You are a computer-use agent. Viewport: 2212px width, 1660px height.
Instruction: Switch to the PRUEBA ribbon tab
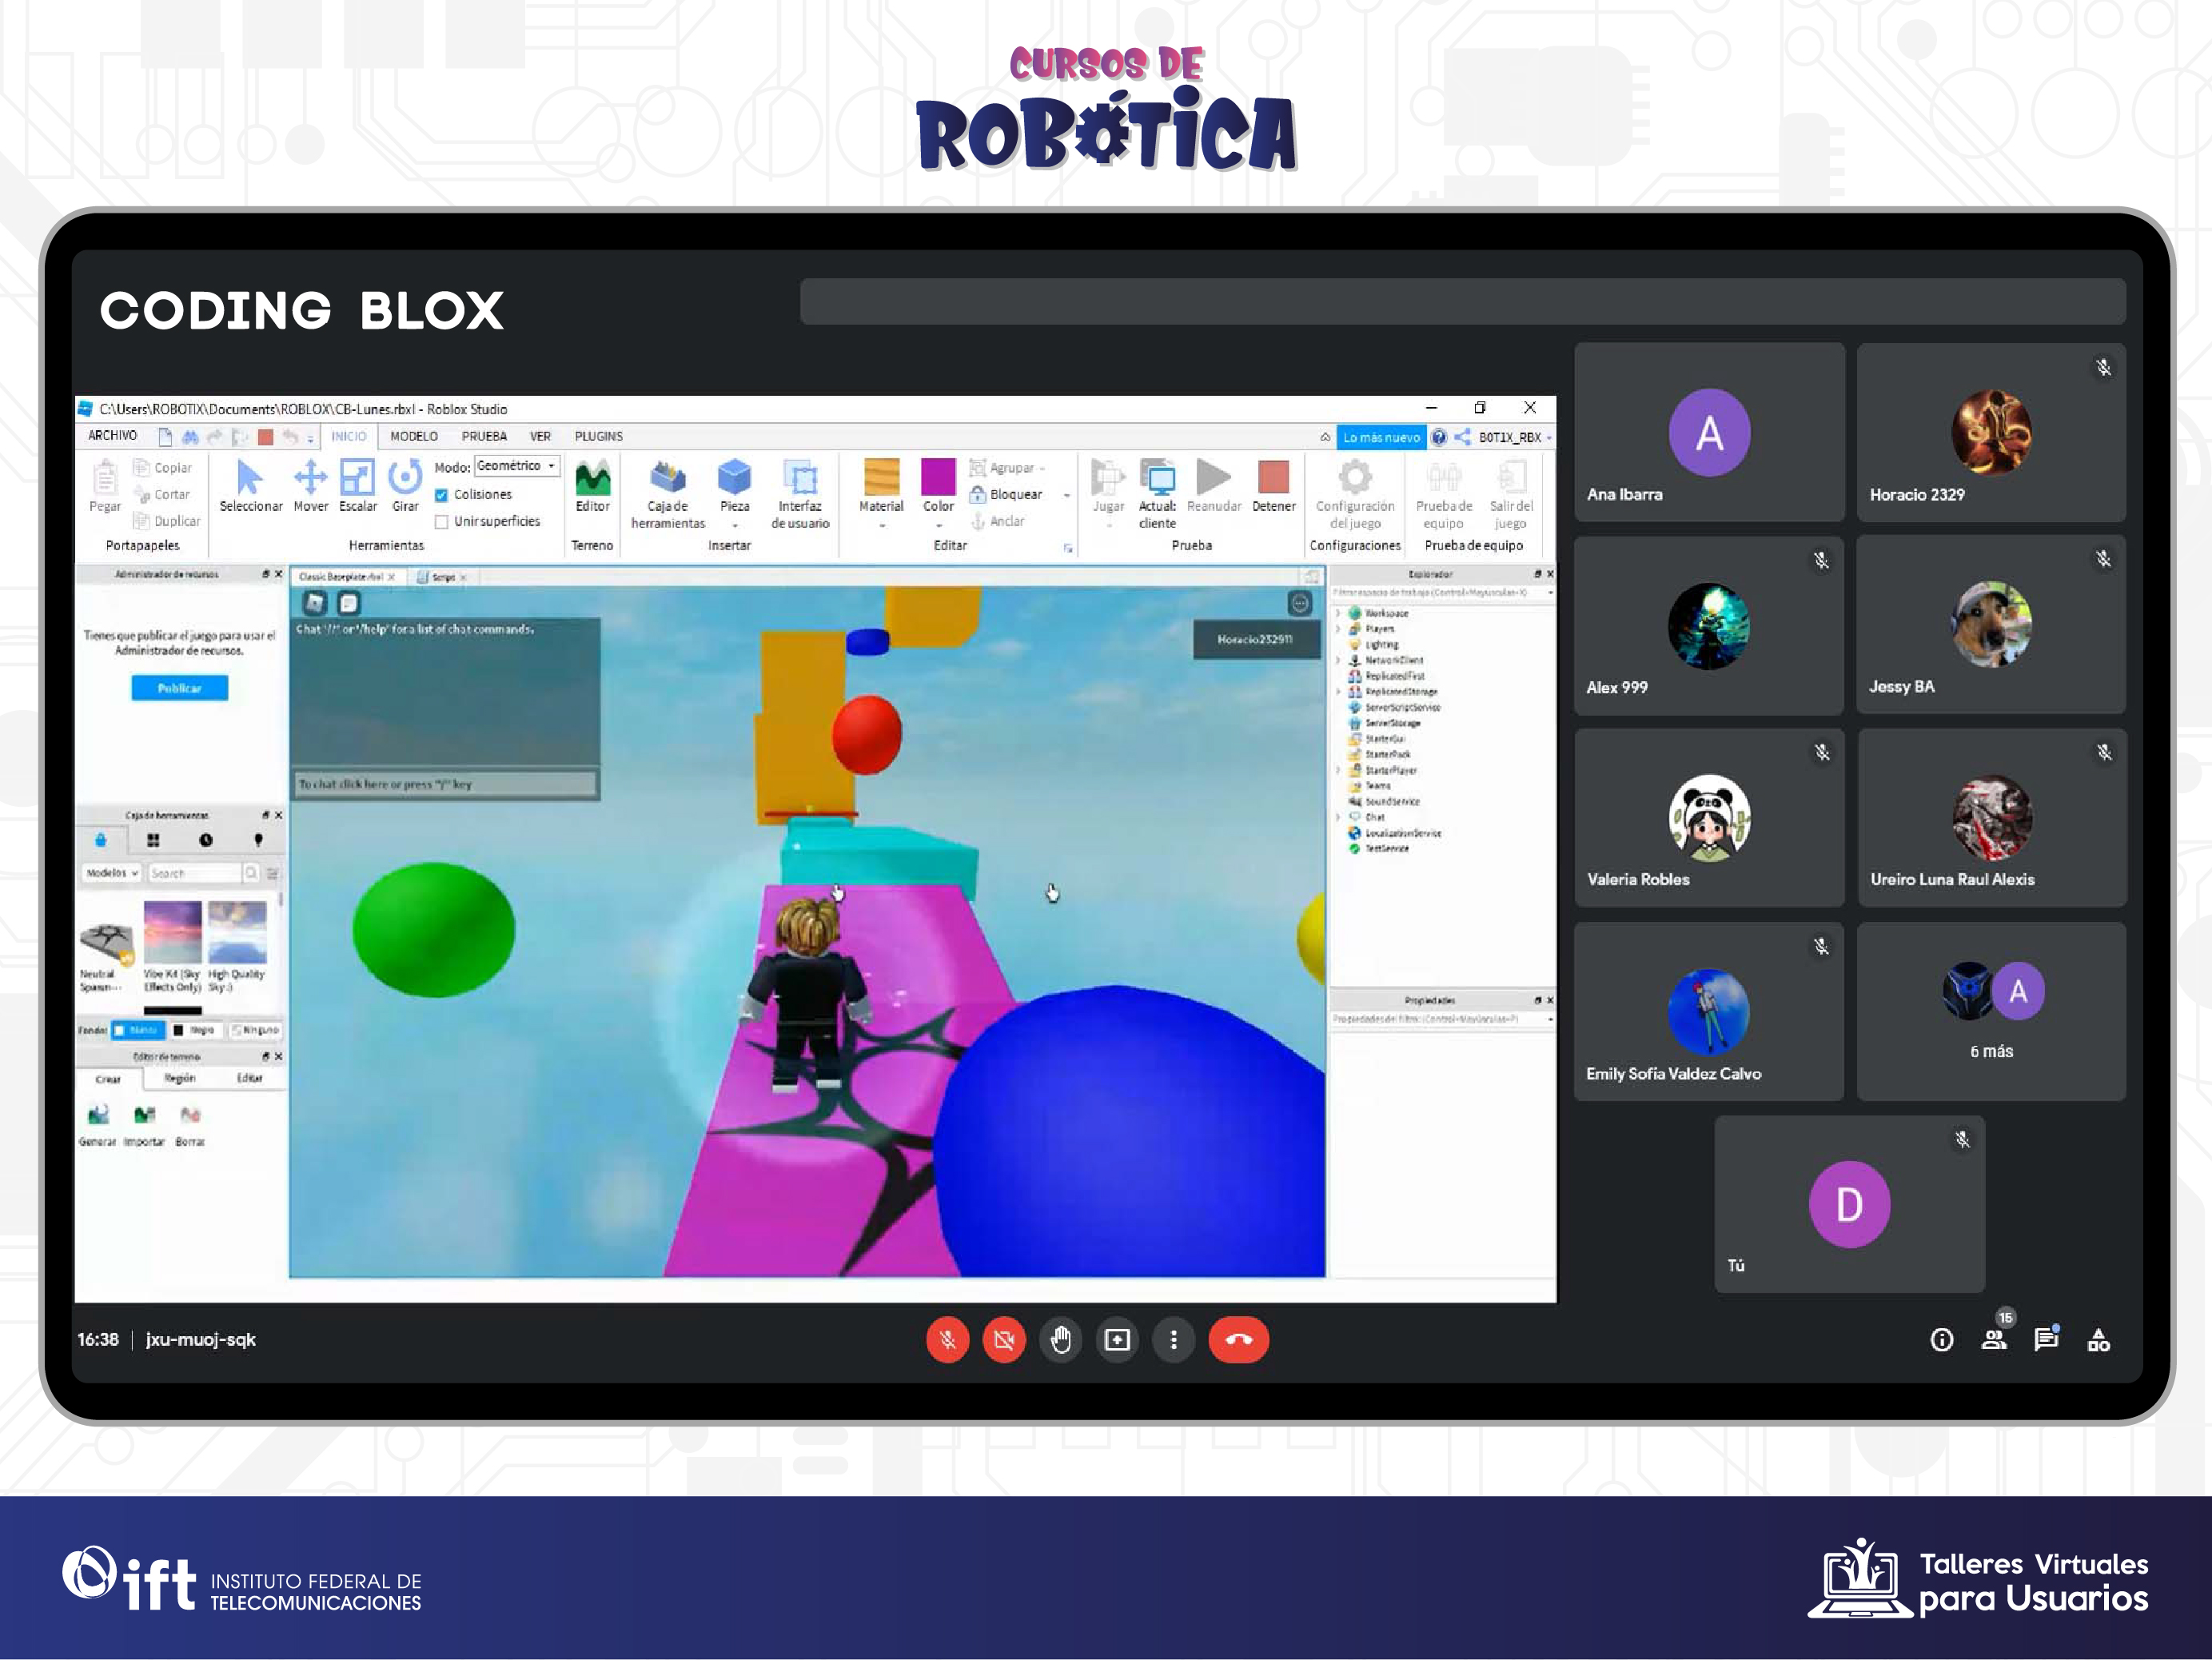click(x=484, y=436)
